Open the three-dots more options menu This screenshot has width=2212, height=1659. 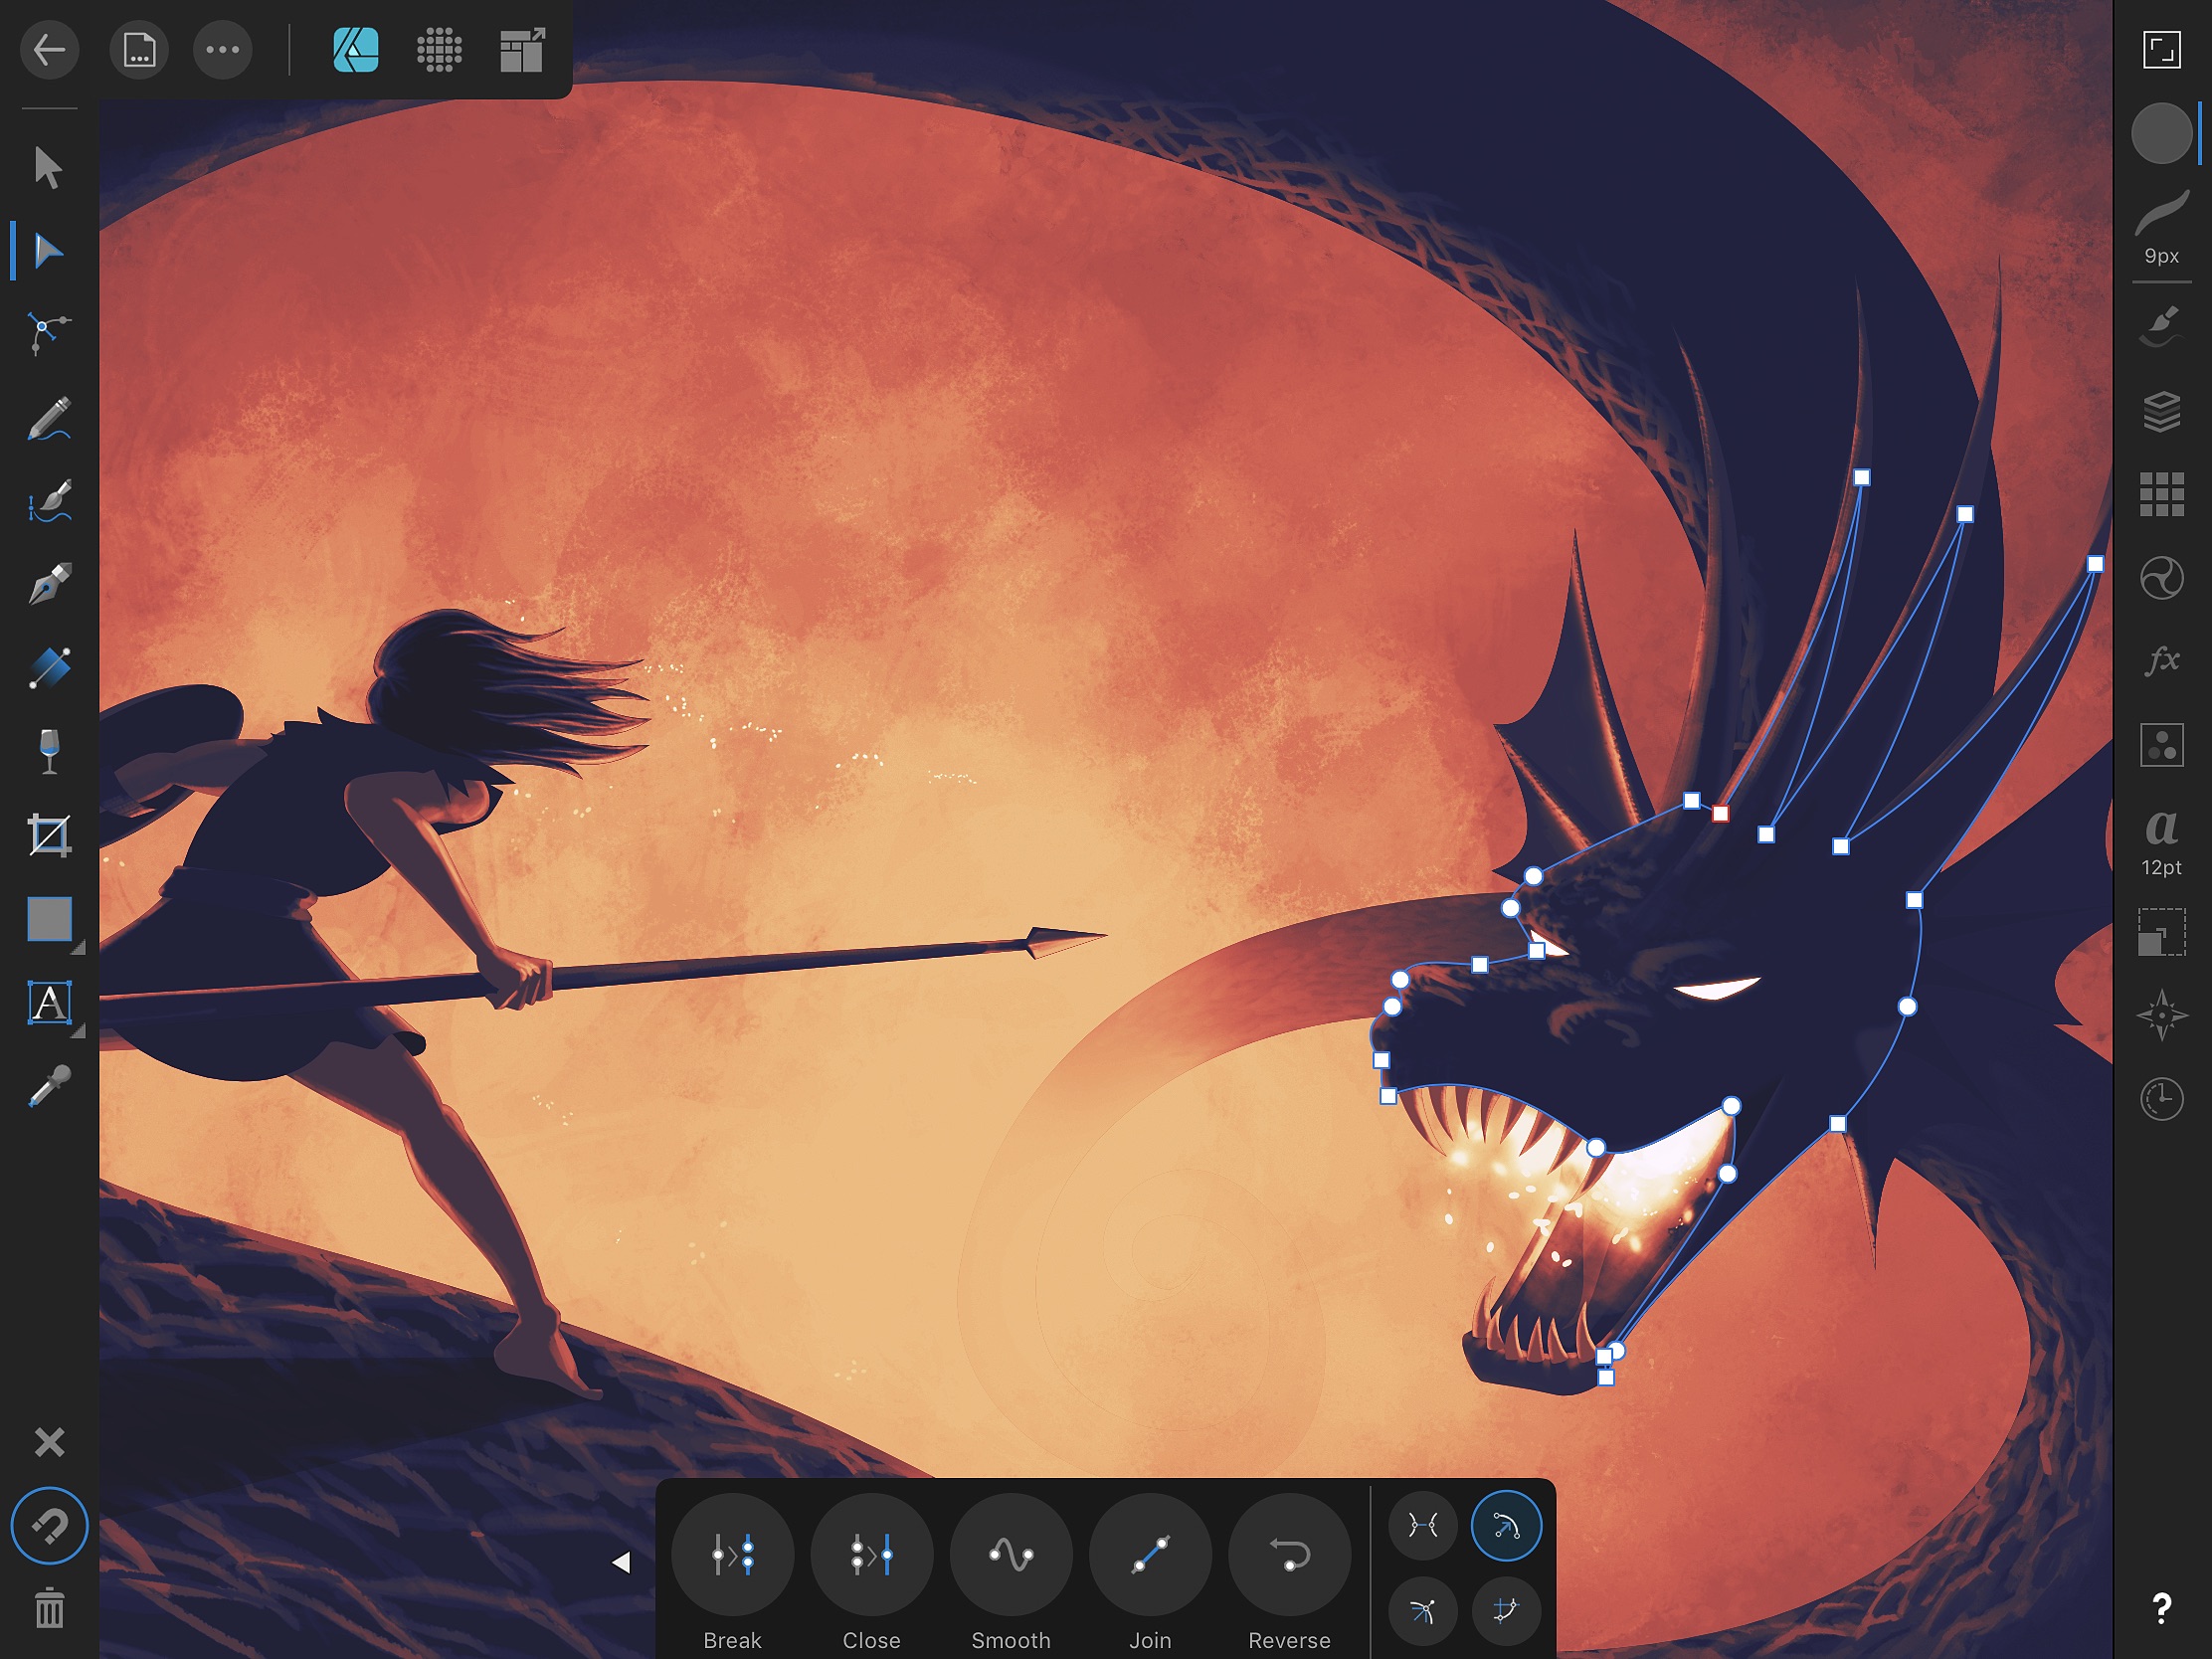(222, 49)
